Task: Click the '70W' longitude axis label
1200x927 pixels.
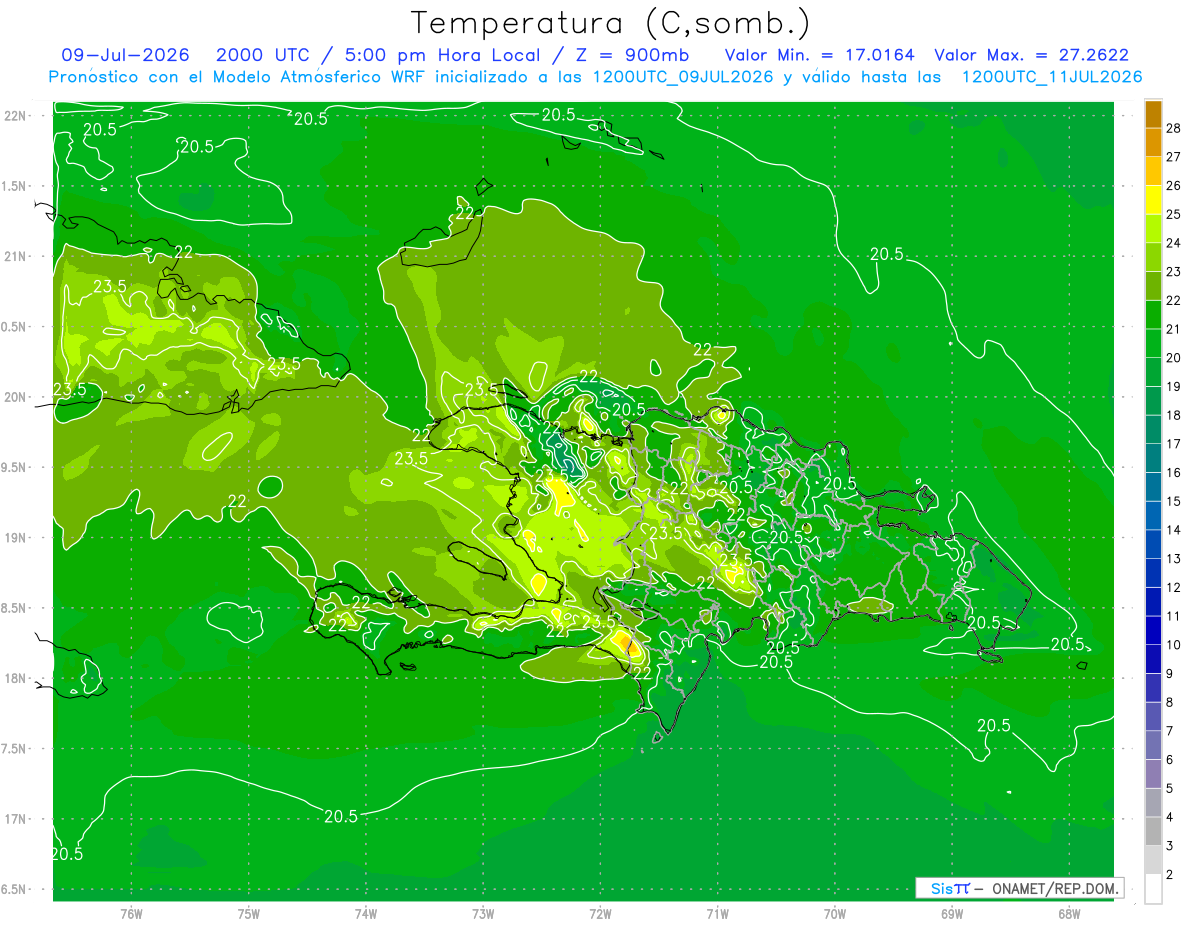Action: point(835,913)
